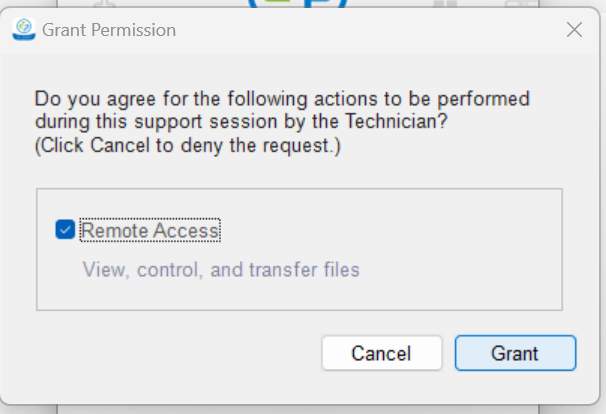Click the View, control, and transfer files text
The height and width of the screenshot is (414, 606).
pyautogui.click(x=221, y=269)
